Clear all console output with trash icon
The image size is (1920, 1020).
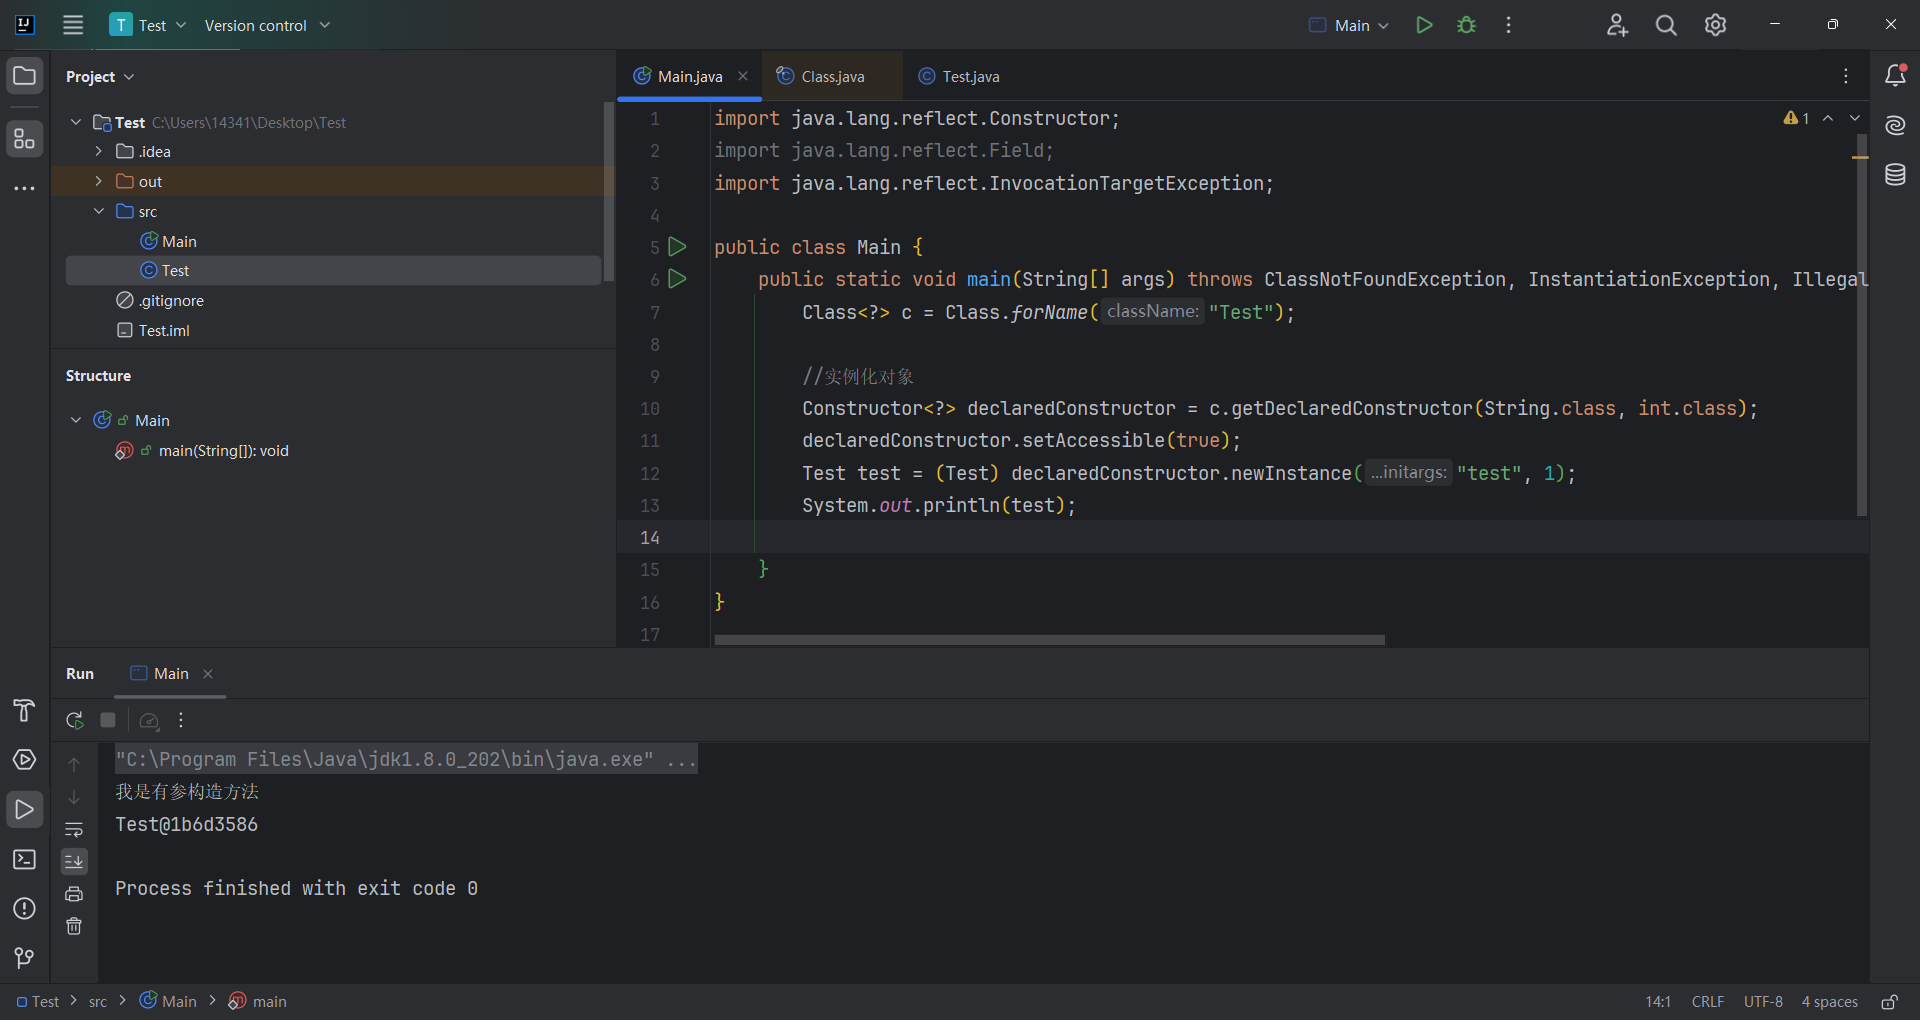(74, 926)
